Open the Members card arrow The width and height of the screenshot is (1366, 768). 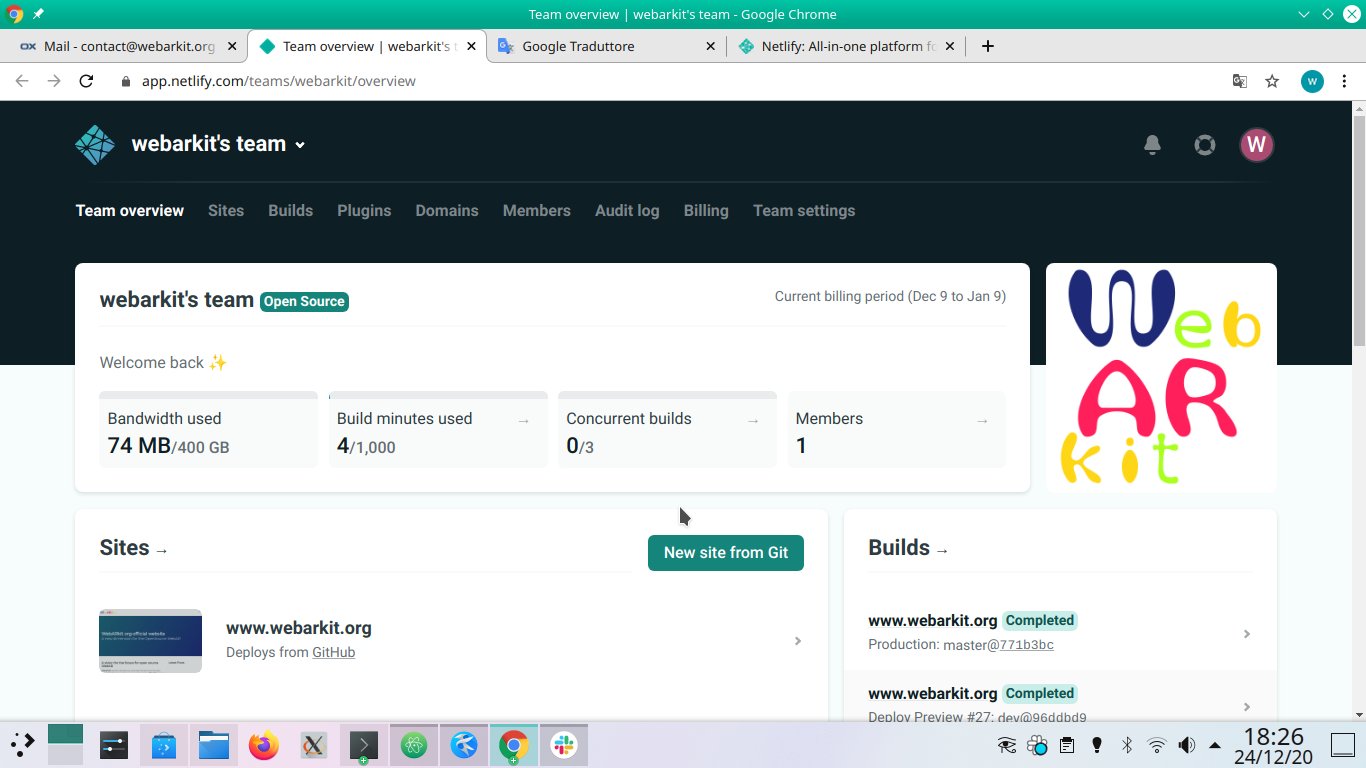click(982, 421)
